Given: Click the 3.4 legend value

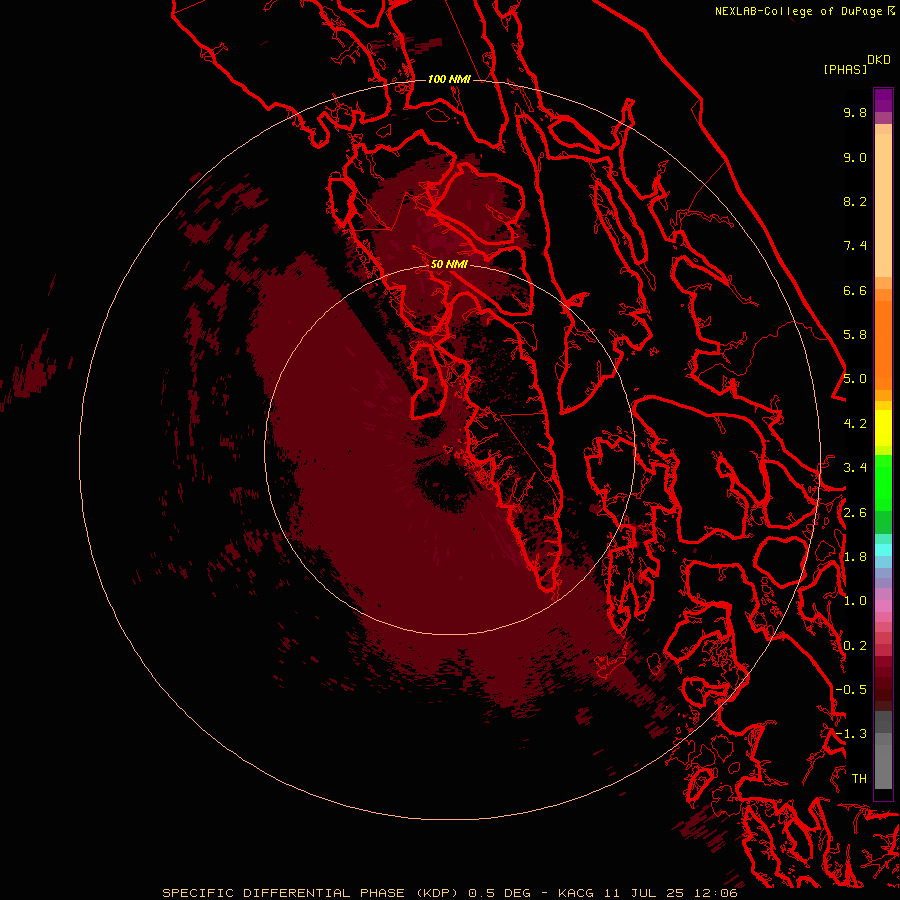Looking at the screenshot, I should 855,468.
